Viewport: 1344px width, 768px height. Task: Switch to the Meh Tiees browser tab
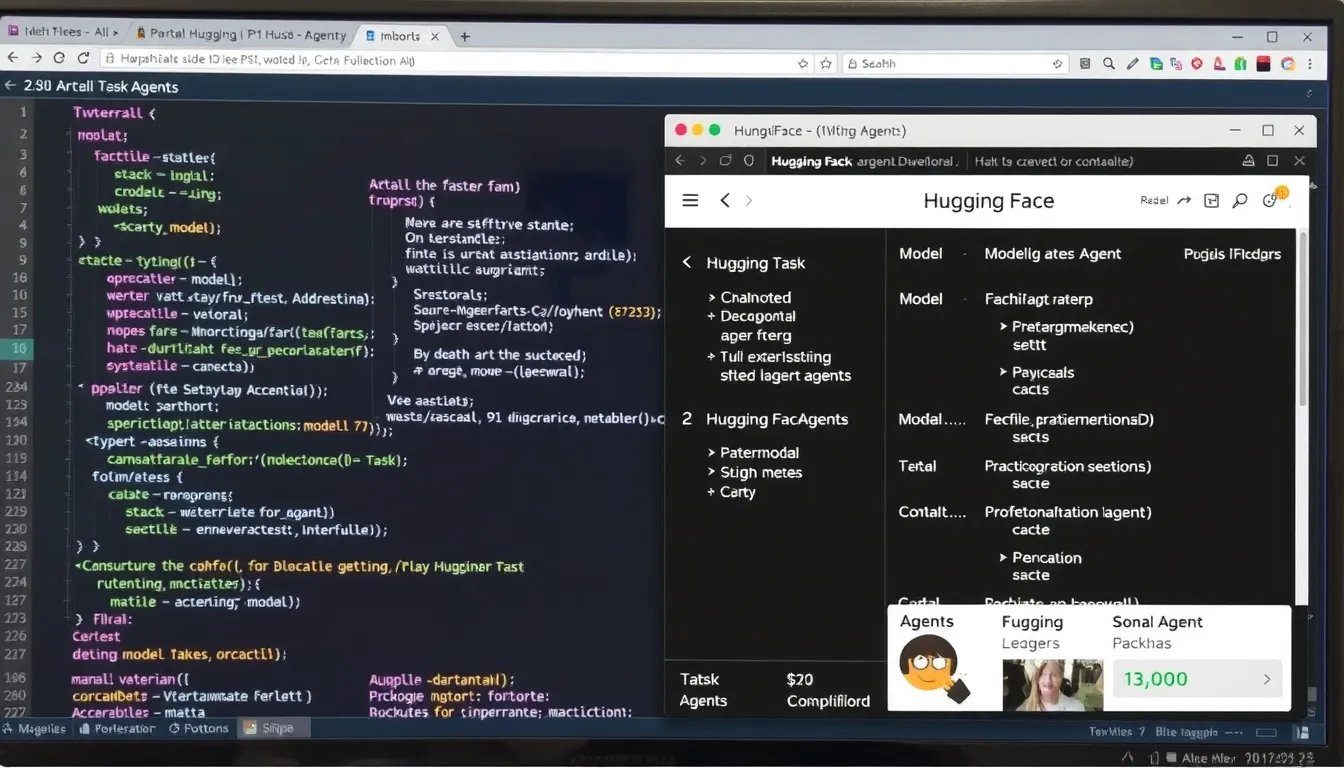[x=62, y=33]
